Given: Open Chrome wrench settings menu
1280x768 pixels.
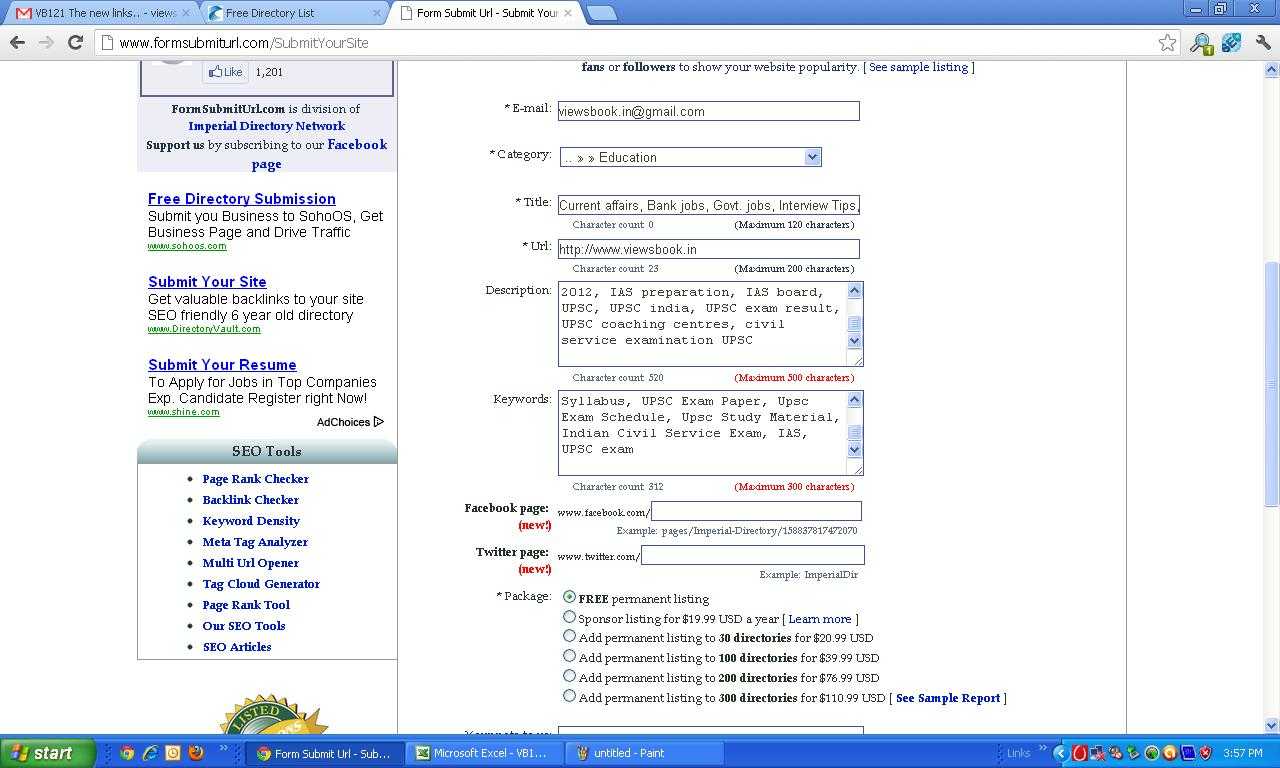Looking at the screenshot, I should pyautogui.click(x=1263, y=43).
